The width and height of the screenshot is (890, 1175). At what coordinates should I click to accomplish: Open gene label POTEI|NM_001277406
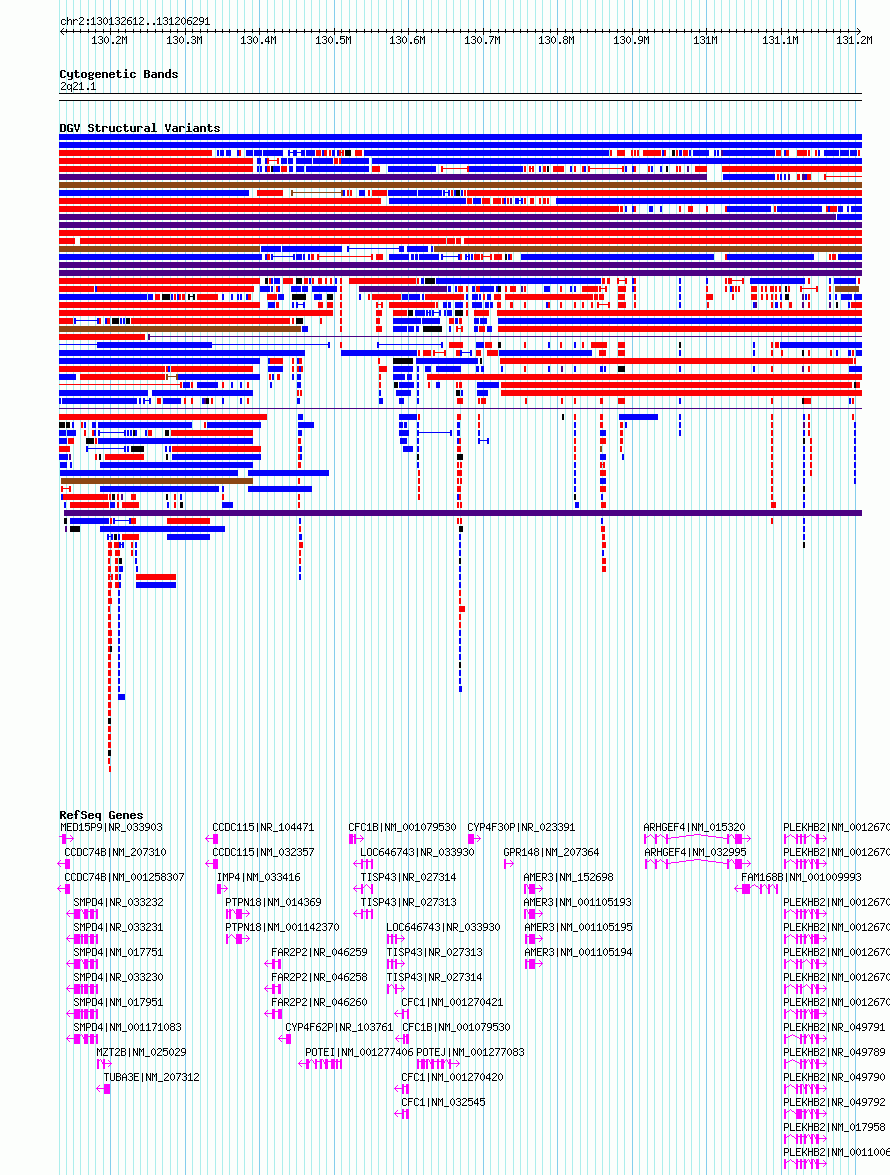click(359, 1052)
